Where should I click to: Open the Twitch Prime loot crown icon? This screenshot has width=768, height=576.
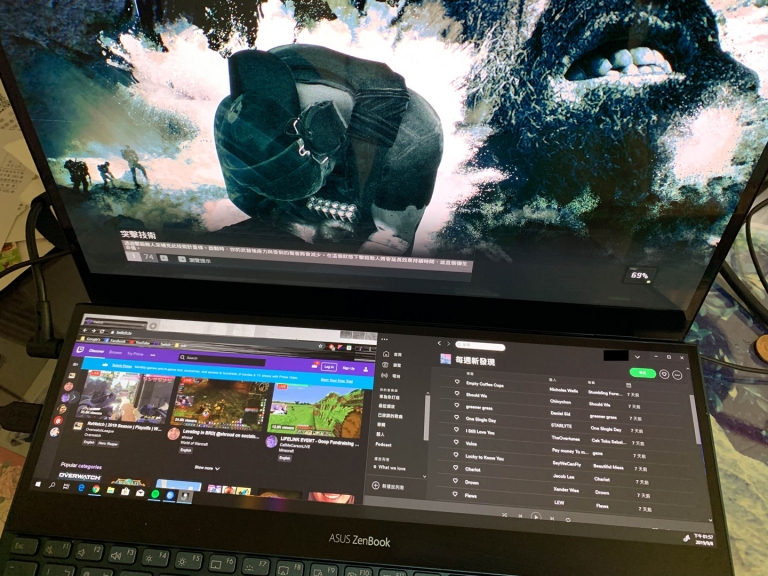point(314,365)
